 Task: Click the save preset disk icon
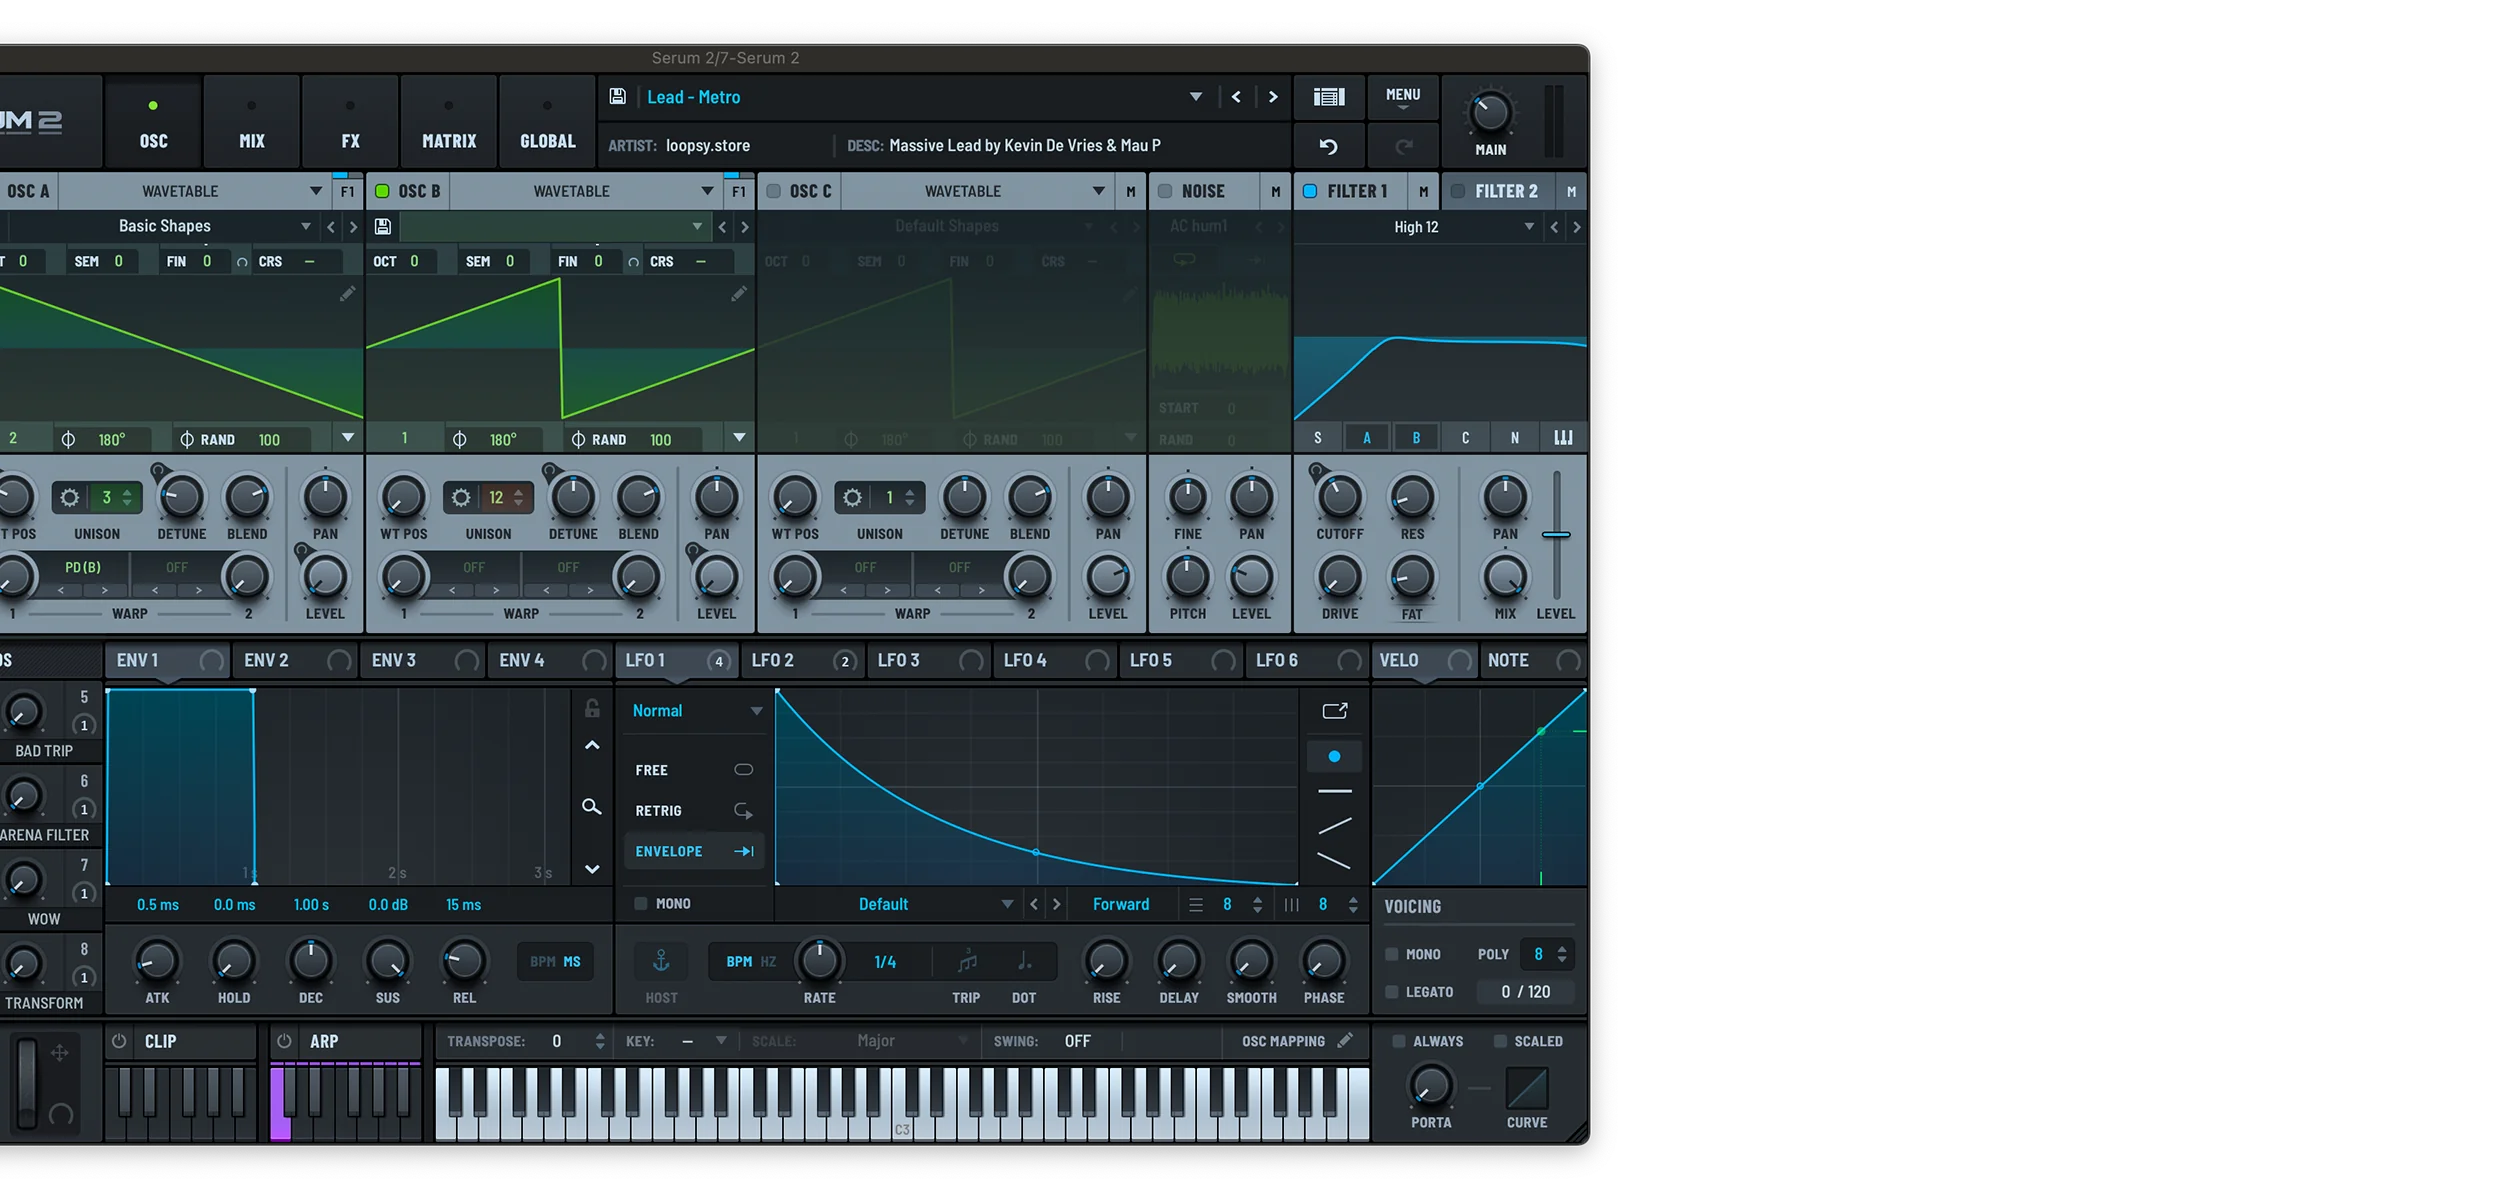tap(617, 97)
